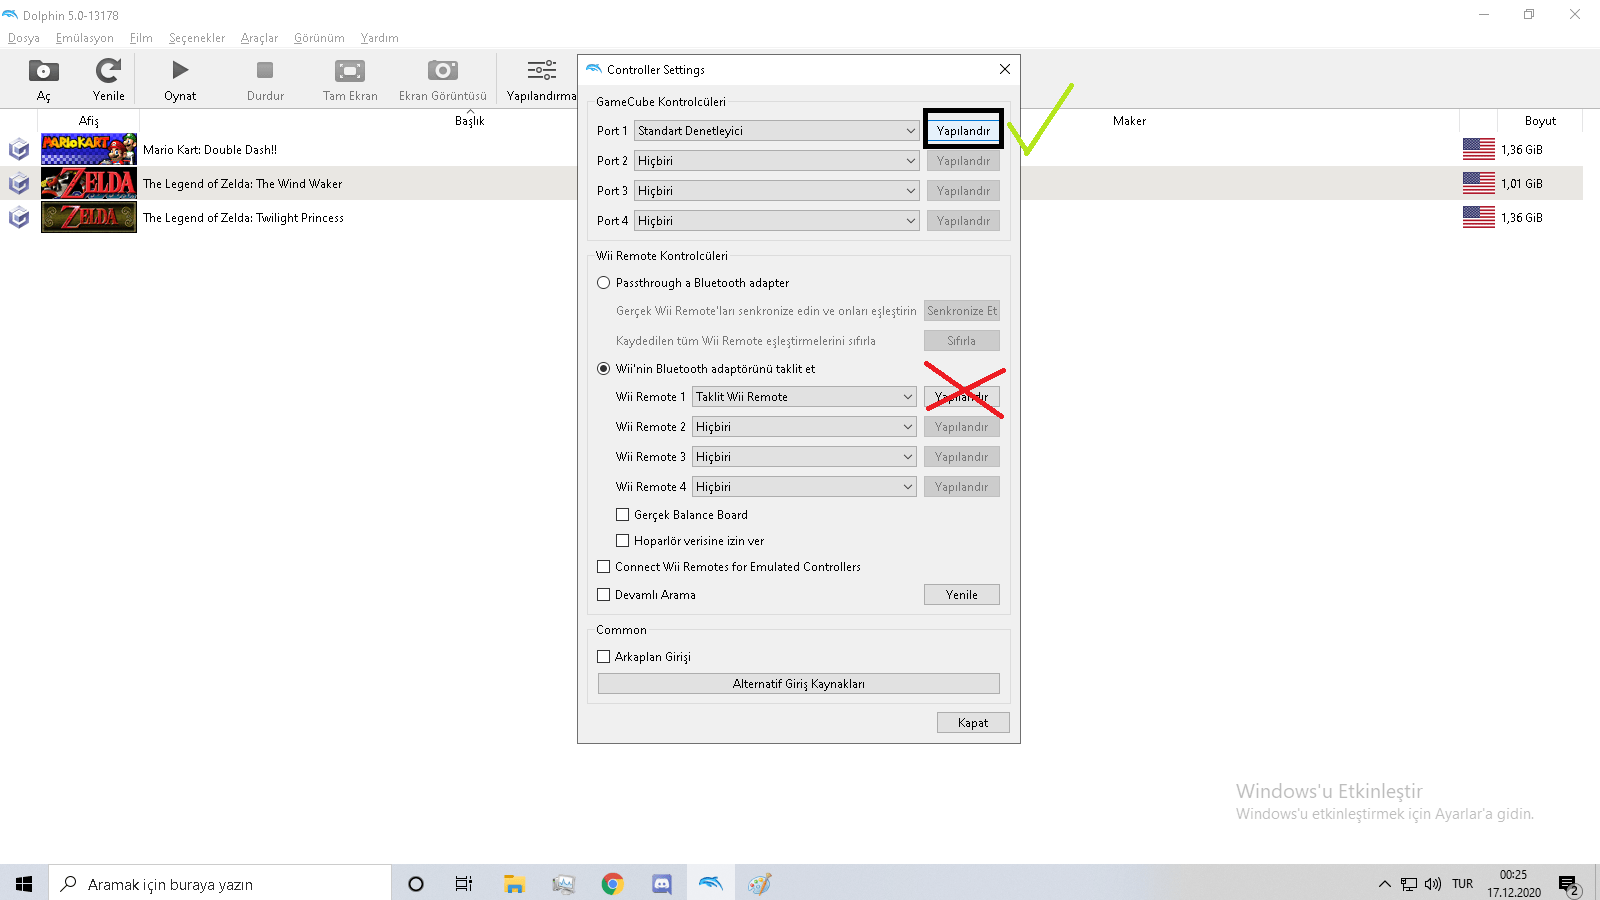The width and height of the screenshot is (1600, 900).
Task: Switch to the Dolphin taskbar icon
Action: 710,883
